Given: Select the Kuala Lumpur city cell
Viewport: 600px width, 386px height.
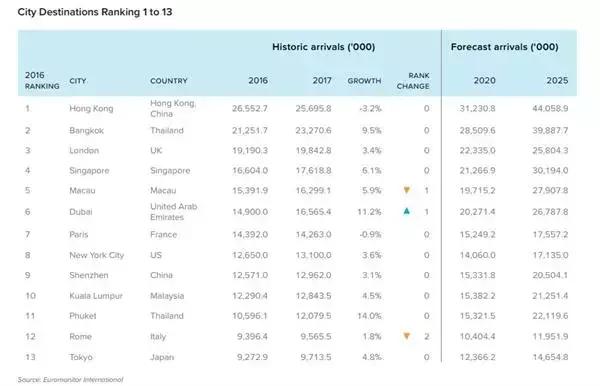Looking at the screenshot, I should [96, 296].
